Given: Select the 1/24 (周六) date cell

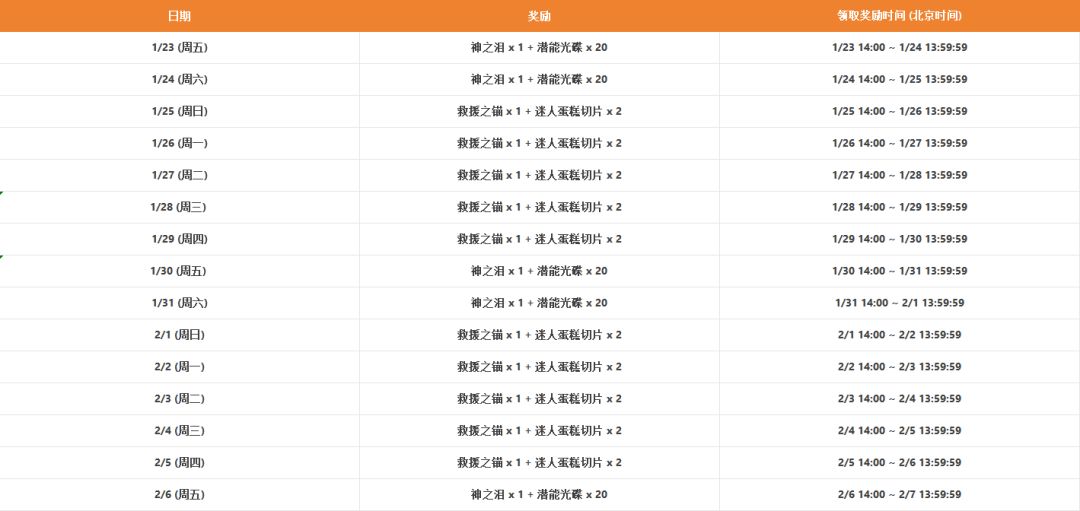Looking at the screenshot, I should [179, 80].
